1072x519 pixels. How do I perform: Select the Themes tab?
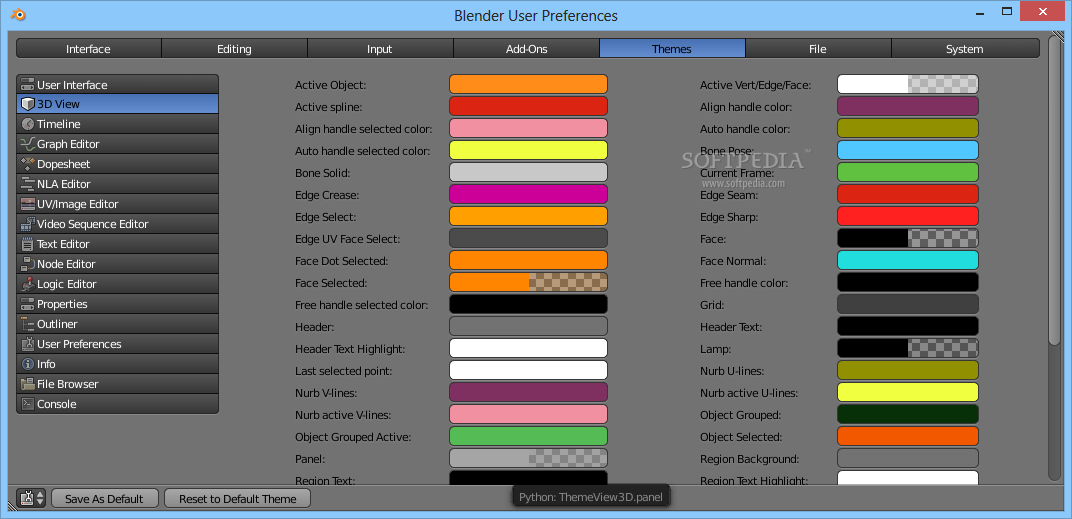click(672, 49)
